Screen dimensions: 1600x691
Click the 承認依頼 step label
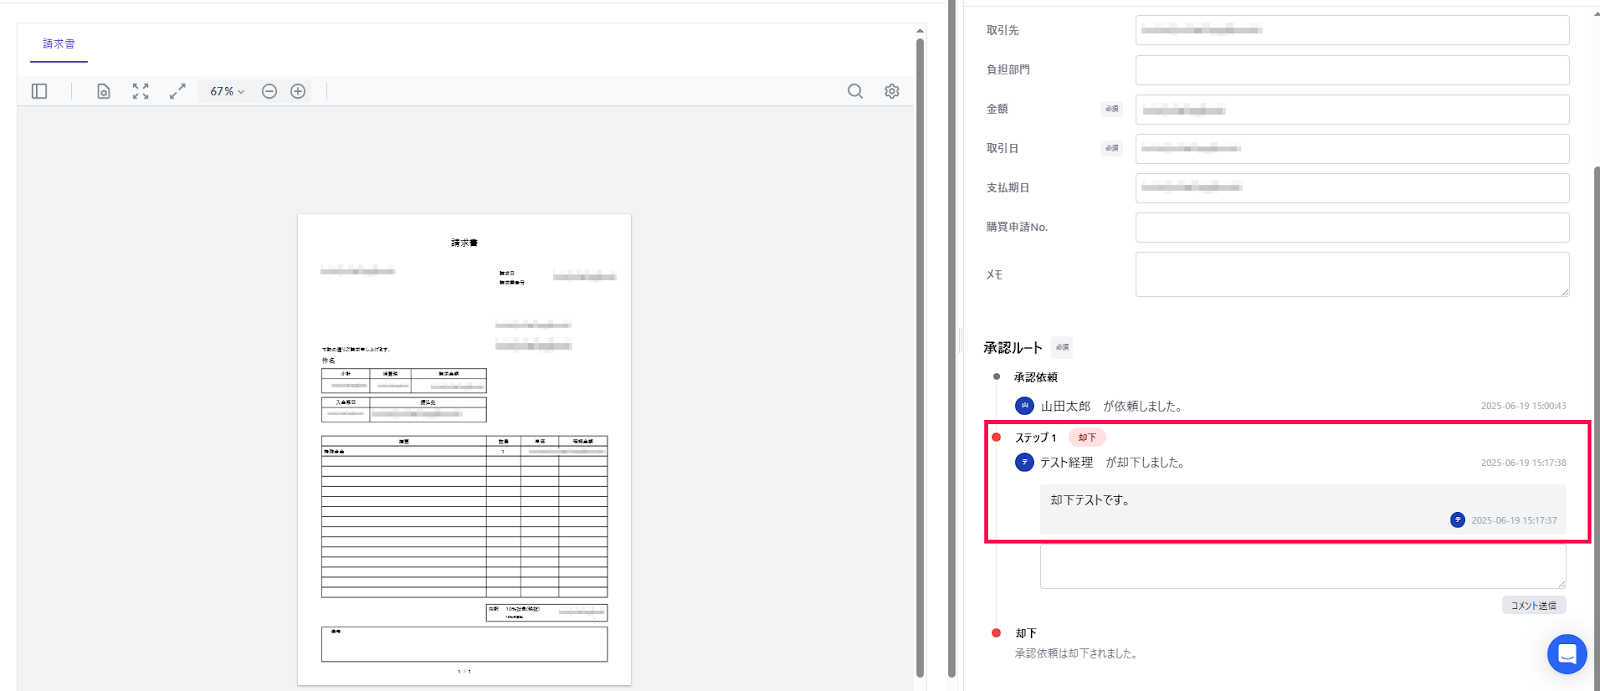point(1036,377)
